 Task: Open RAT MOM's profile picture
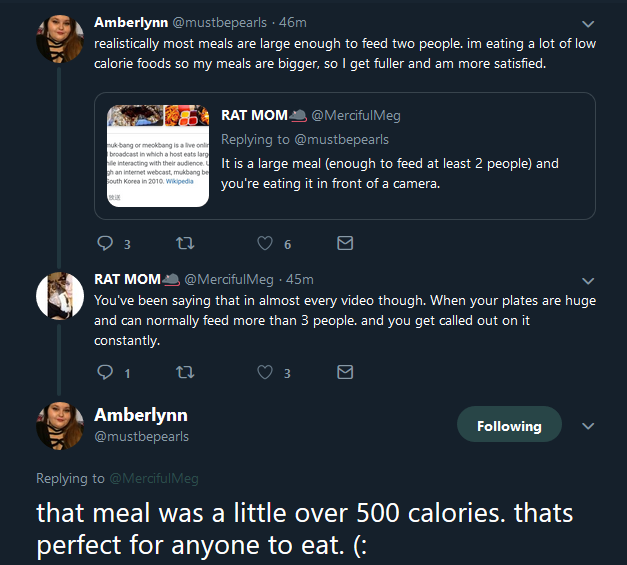[x=60, y=296]
